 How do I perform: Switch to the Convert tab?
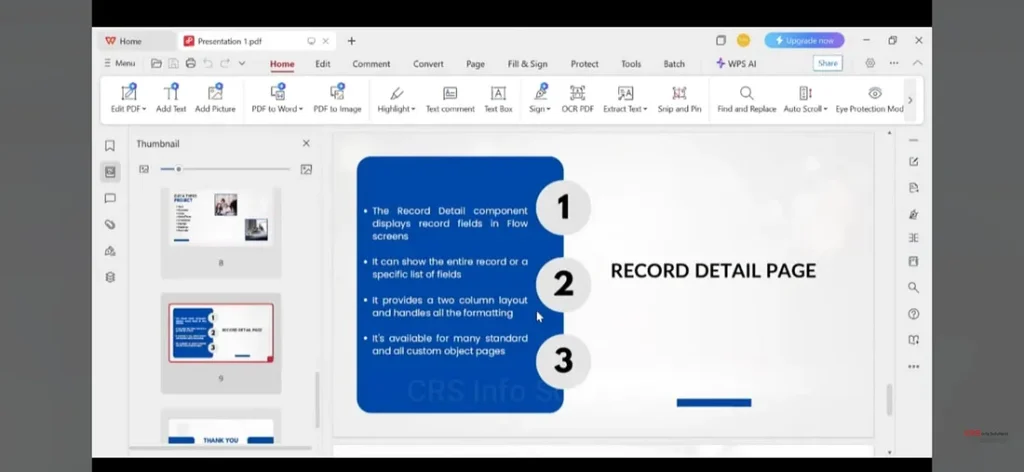coord(428,64)
